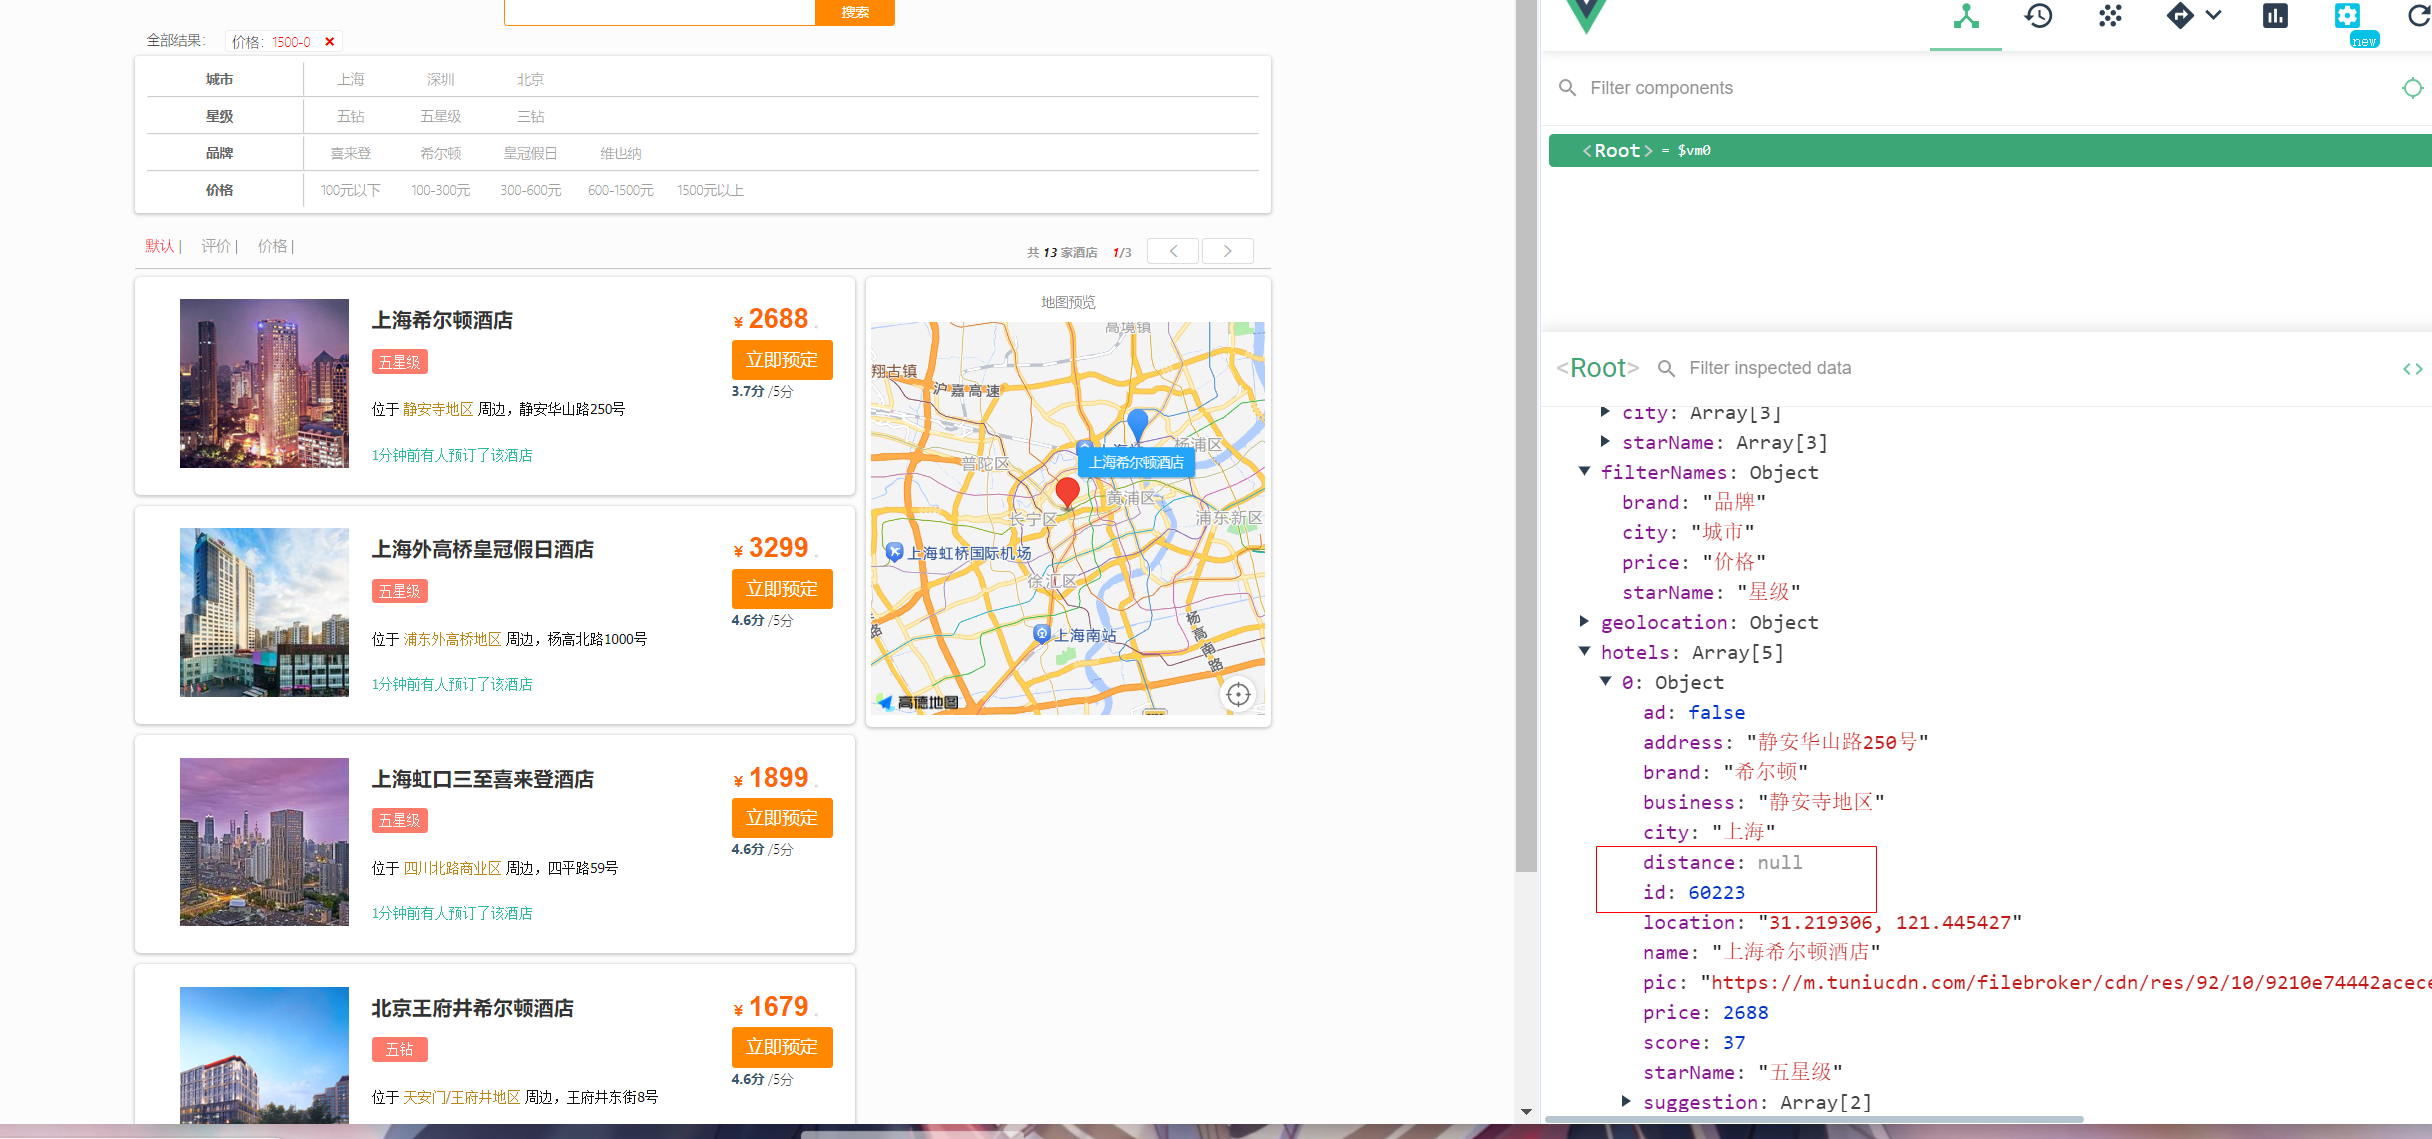Open the Events dots icon in devtools
2432x1139 pixels.
[x=2110, y=16]
